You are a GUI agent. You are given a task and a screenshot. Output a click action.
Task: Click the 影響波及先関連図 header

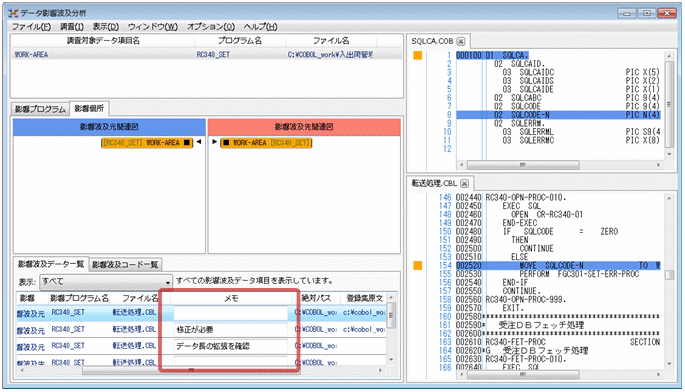pos(304,127)
